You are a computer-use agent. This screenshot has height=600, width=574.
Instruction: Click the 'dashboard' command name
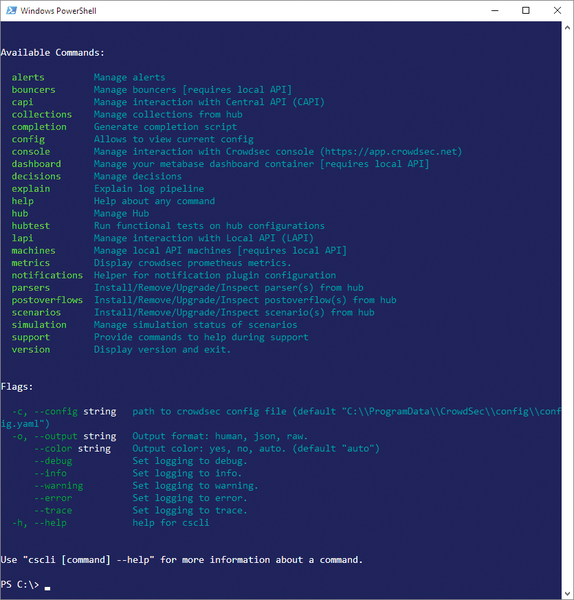click(36, 164)
